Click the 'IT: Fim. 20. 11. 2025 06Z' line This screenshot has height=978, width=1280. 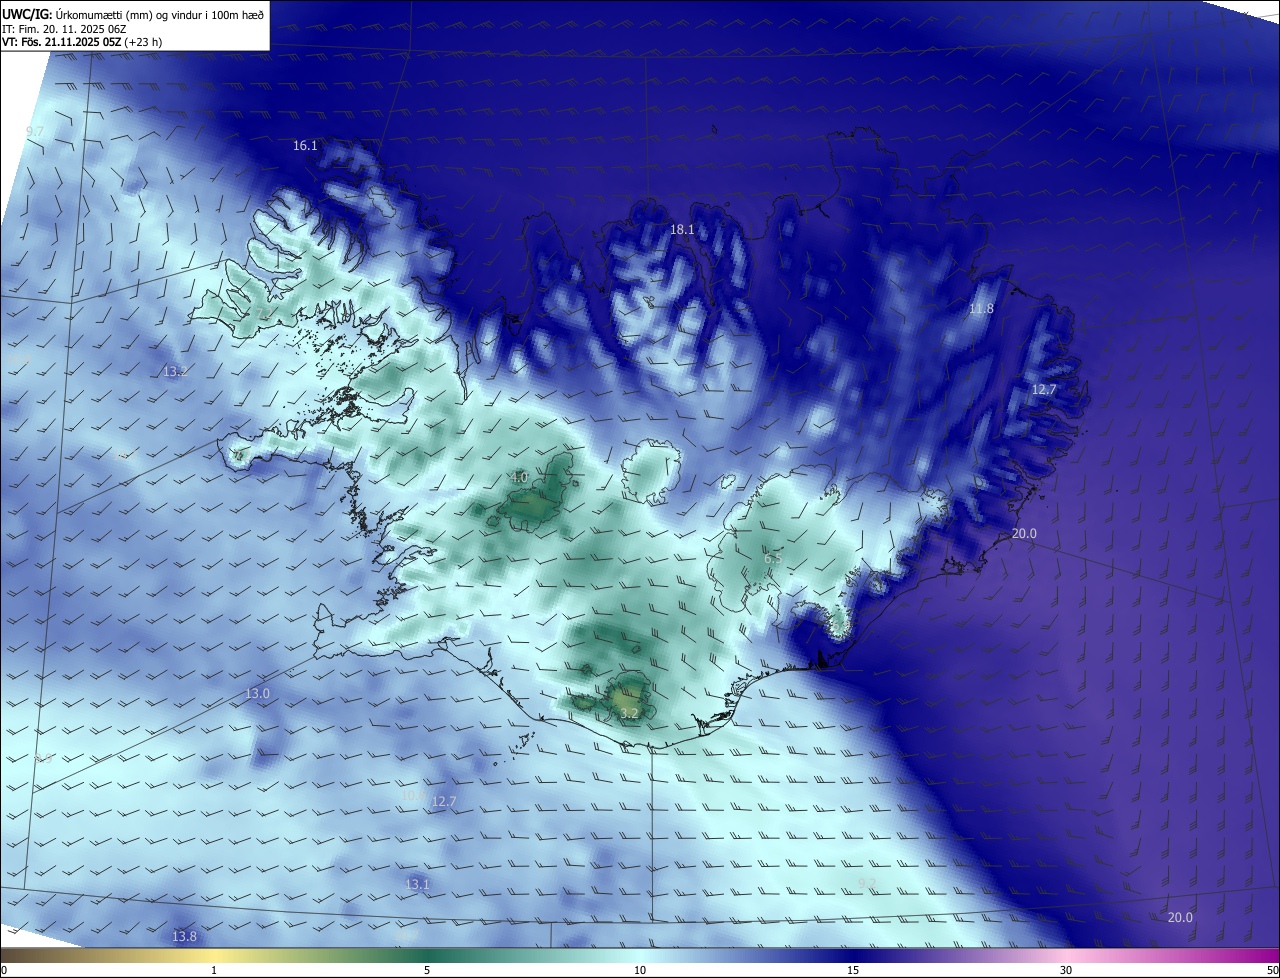coord(64,28)
